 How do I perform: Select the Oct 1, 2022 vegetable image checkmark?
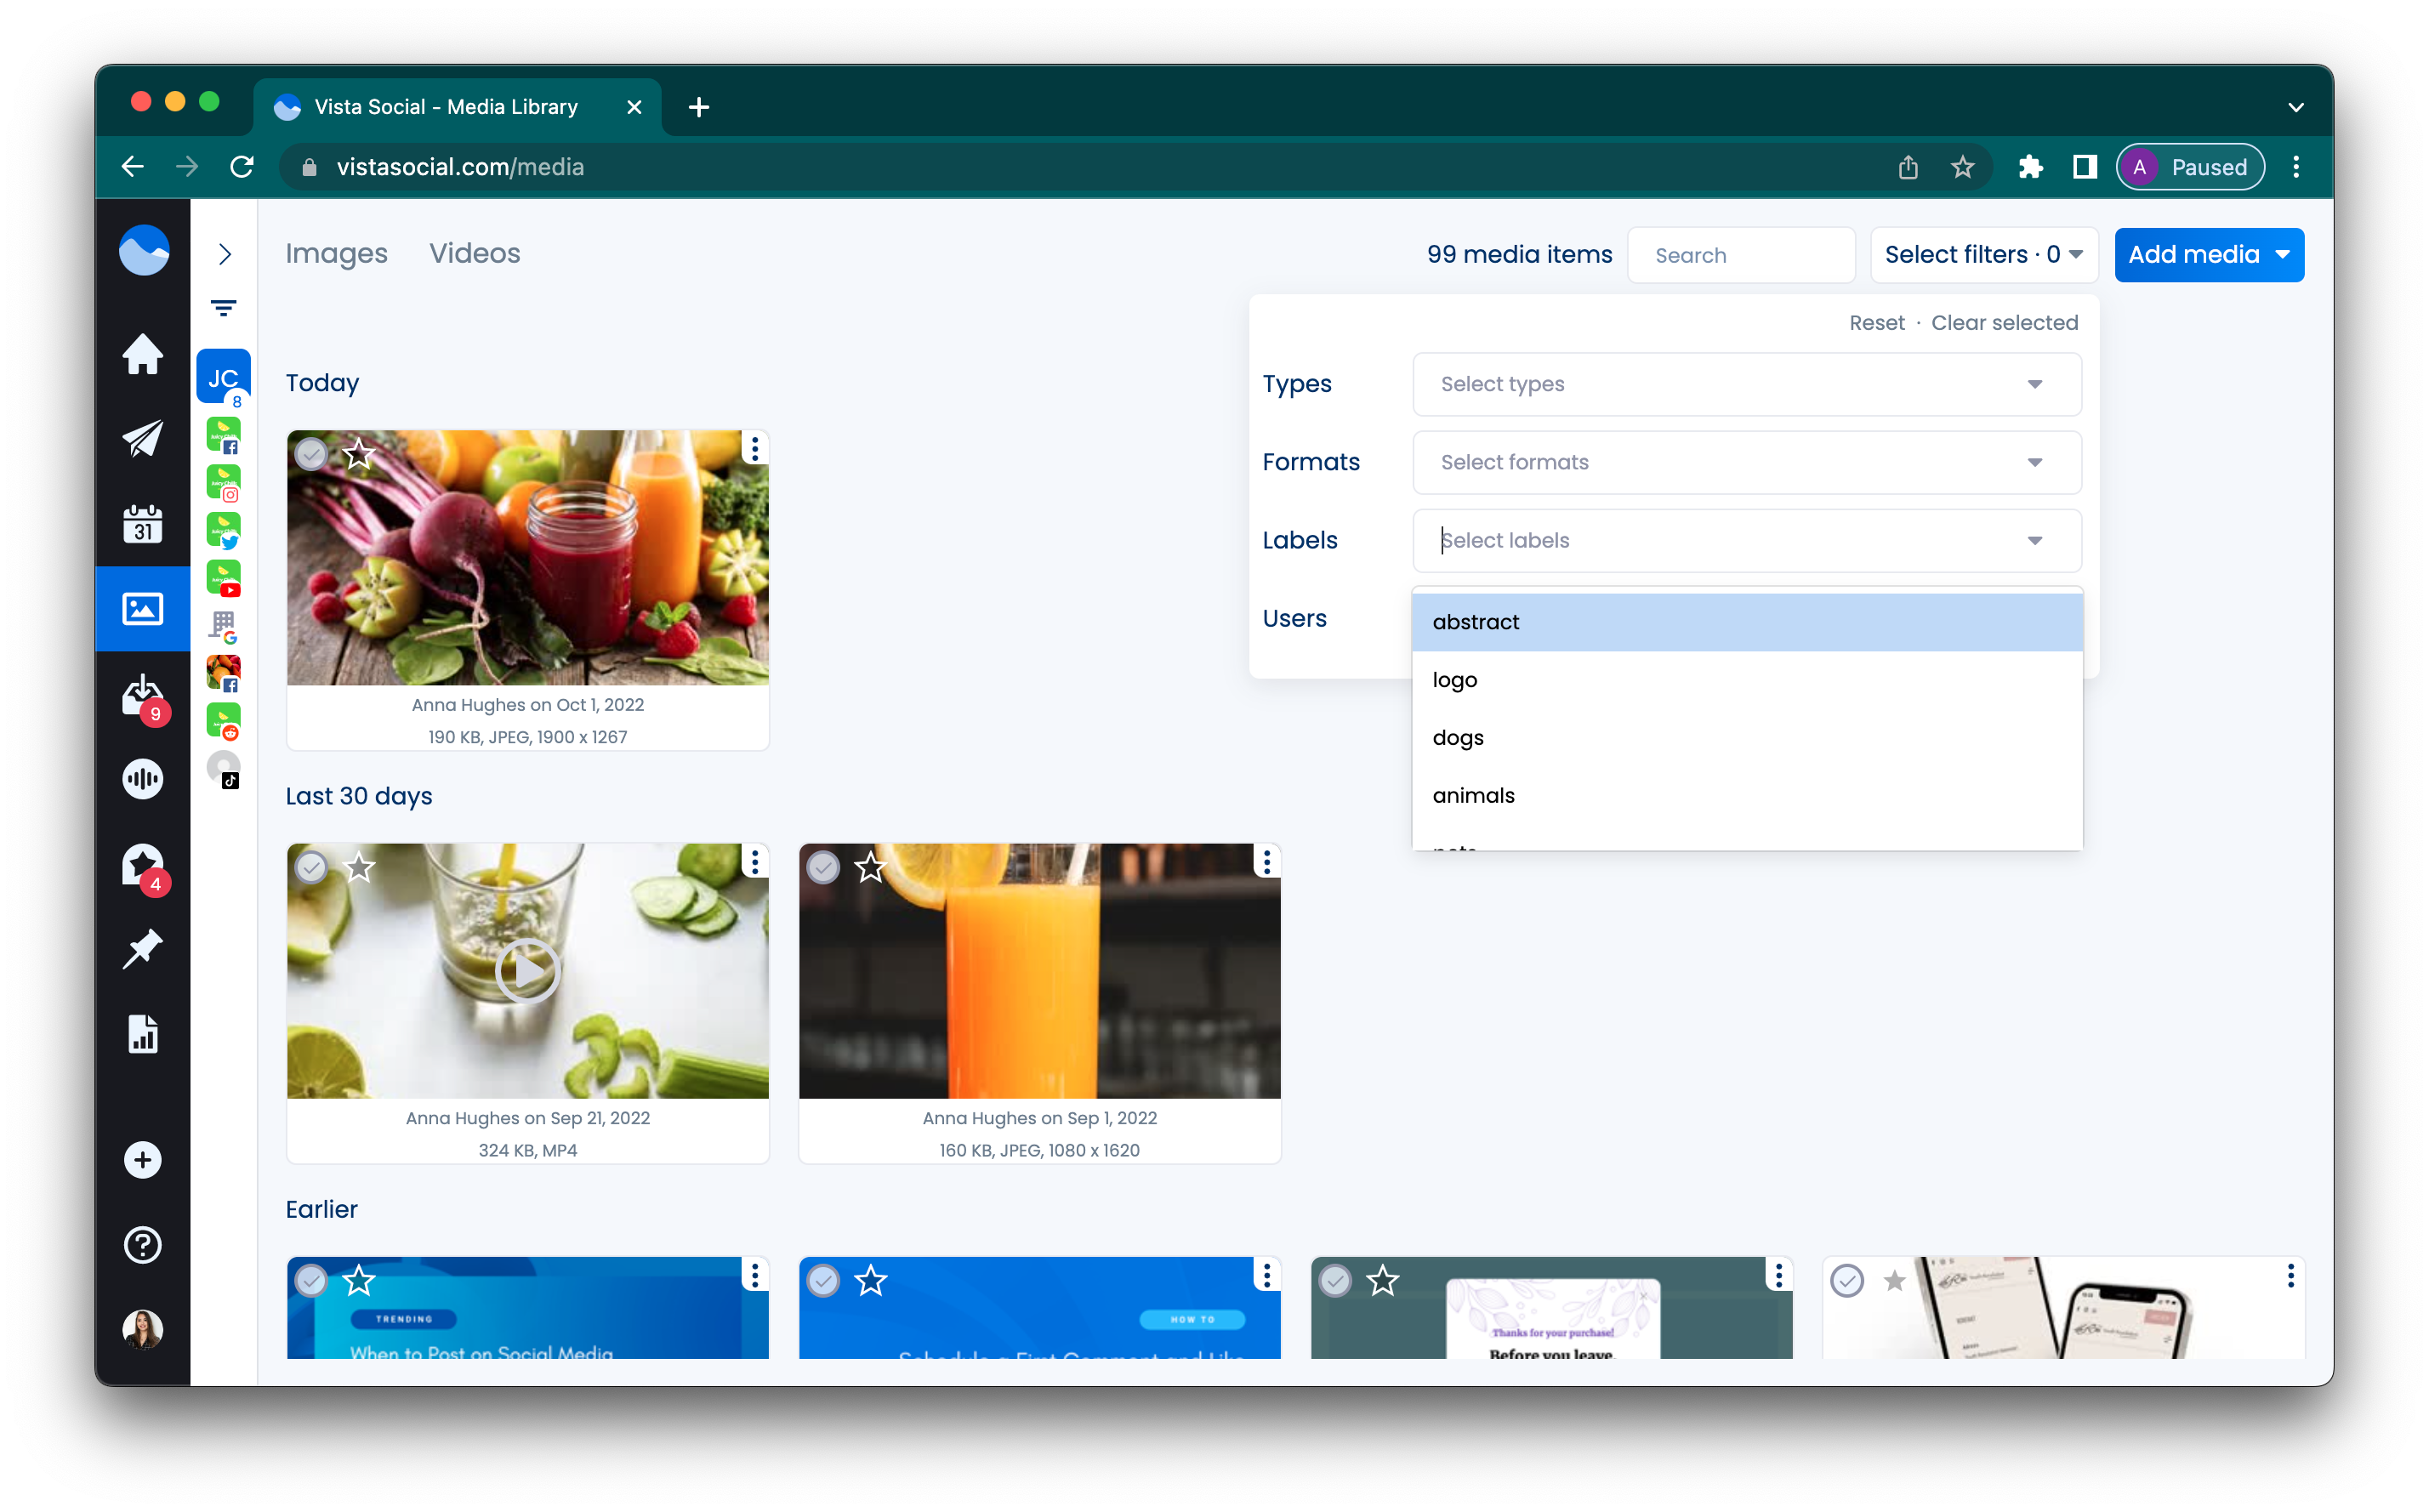click(311, 454)
